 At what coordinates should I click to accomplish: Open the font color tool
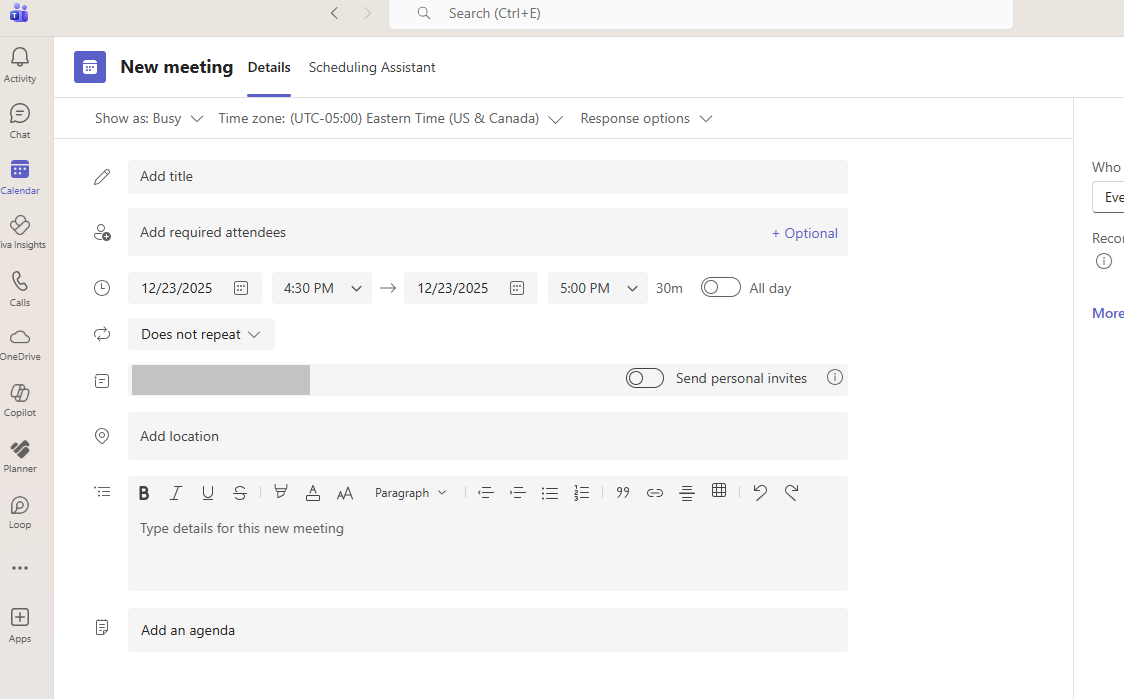(313, 493)
